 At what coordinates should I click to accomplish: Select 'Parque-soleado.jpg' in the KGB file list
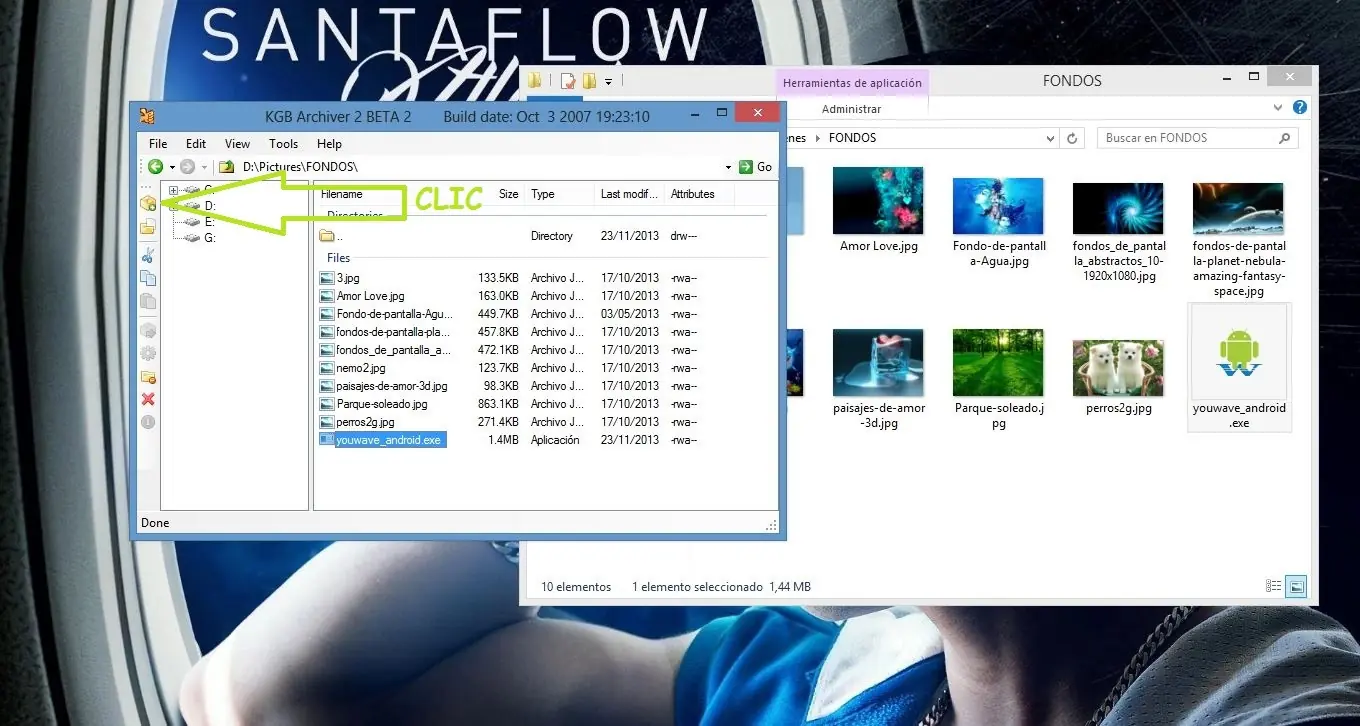click(x=382, y=404)
